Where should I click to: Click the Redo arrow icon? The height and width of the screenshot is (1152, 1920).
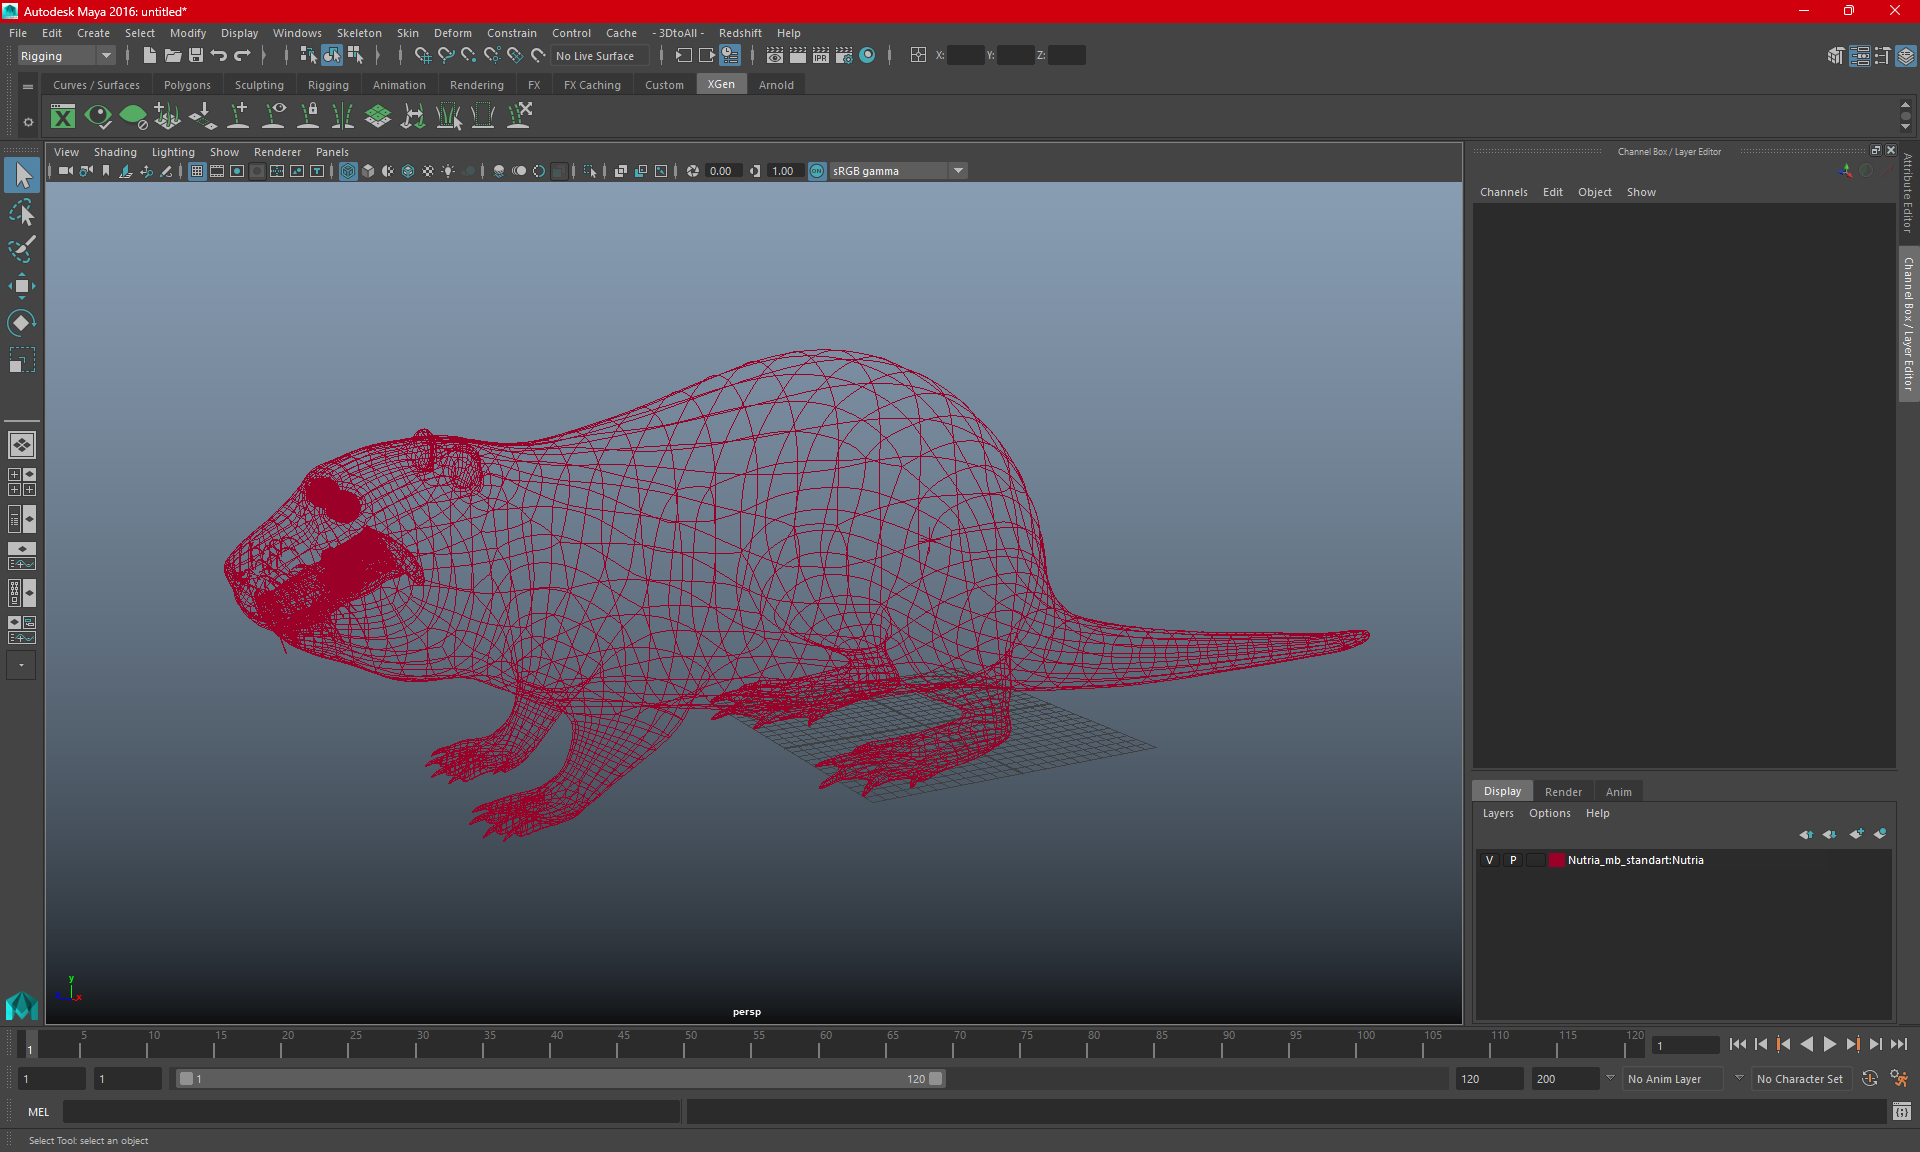242,56
